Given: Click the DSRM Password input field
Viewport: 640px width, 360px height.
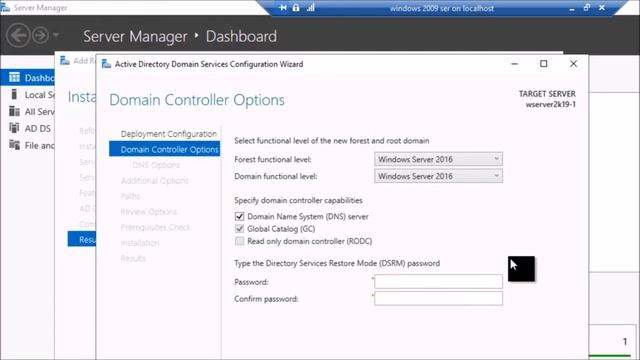Looking at the screenshot, I should [438, 282].
